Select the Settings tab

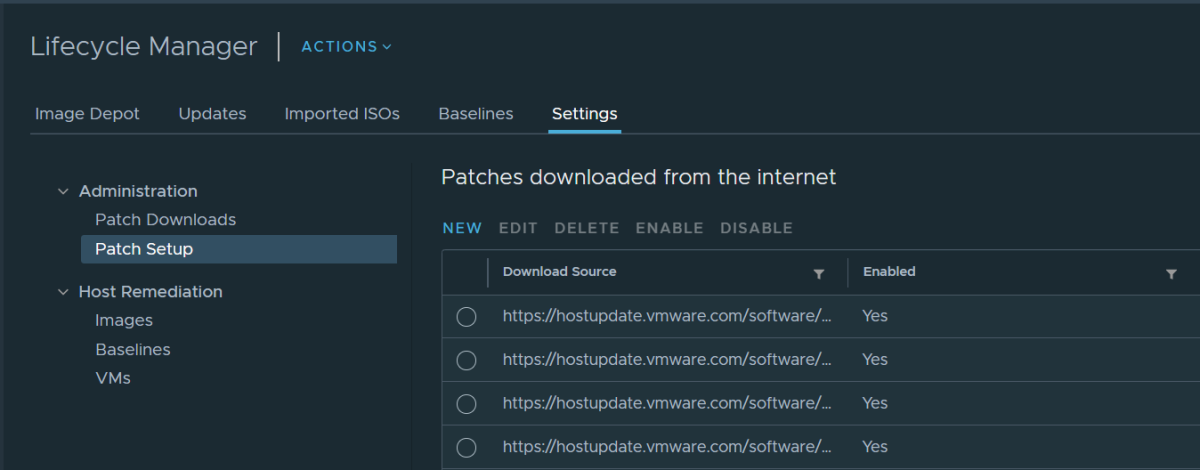coord(585,114)
